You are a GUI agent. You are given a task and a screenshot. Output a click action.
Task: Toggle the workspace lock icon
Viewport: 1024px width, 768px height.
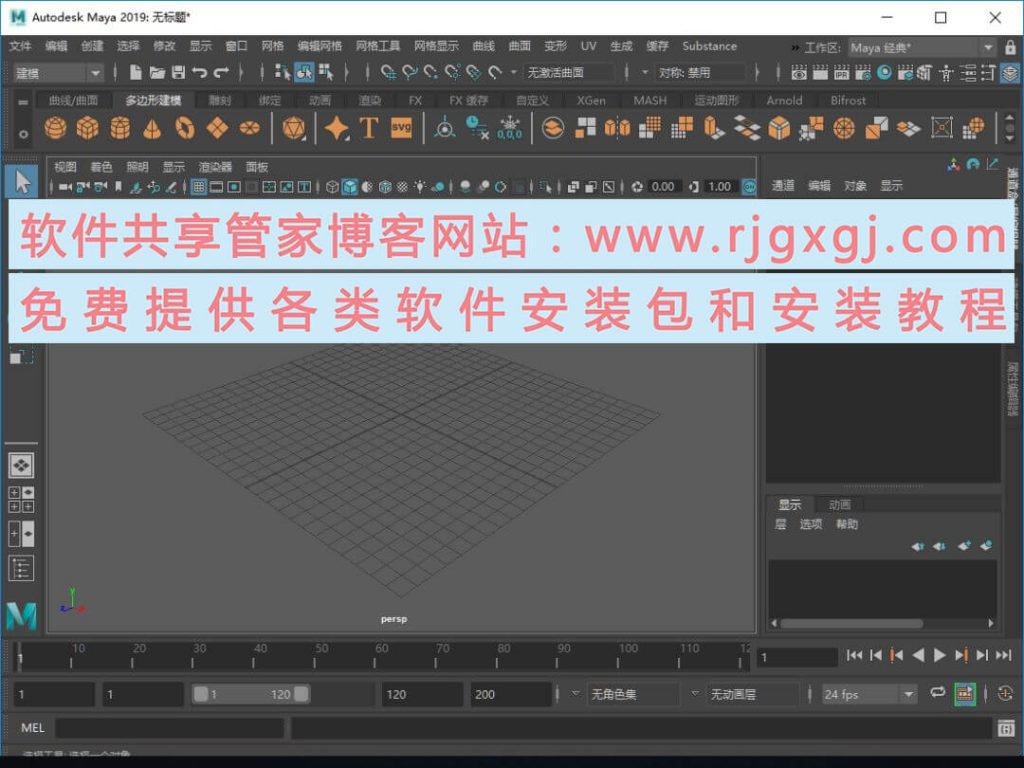point(1010,47)
